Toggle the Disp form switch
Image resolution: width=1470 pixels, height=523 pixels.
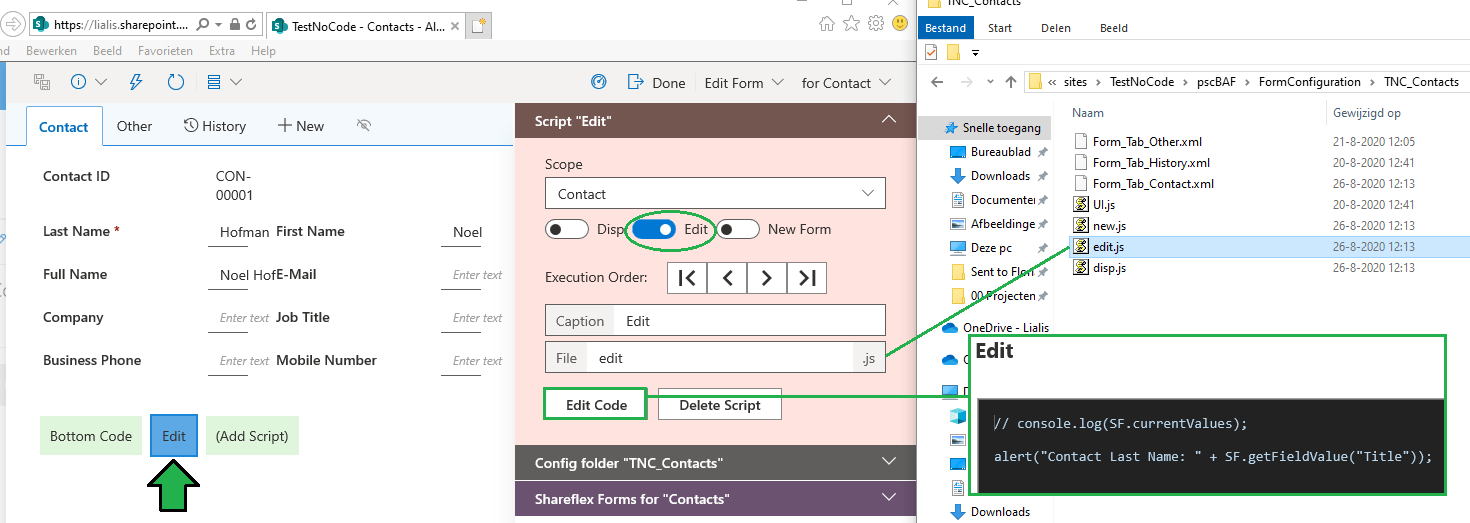coord(566,229)
